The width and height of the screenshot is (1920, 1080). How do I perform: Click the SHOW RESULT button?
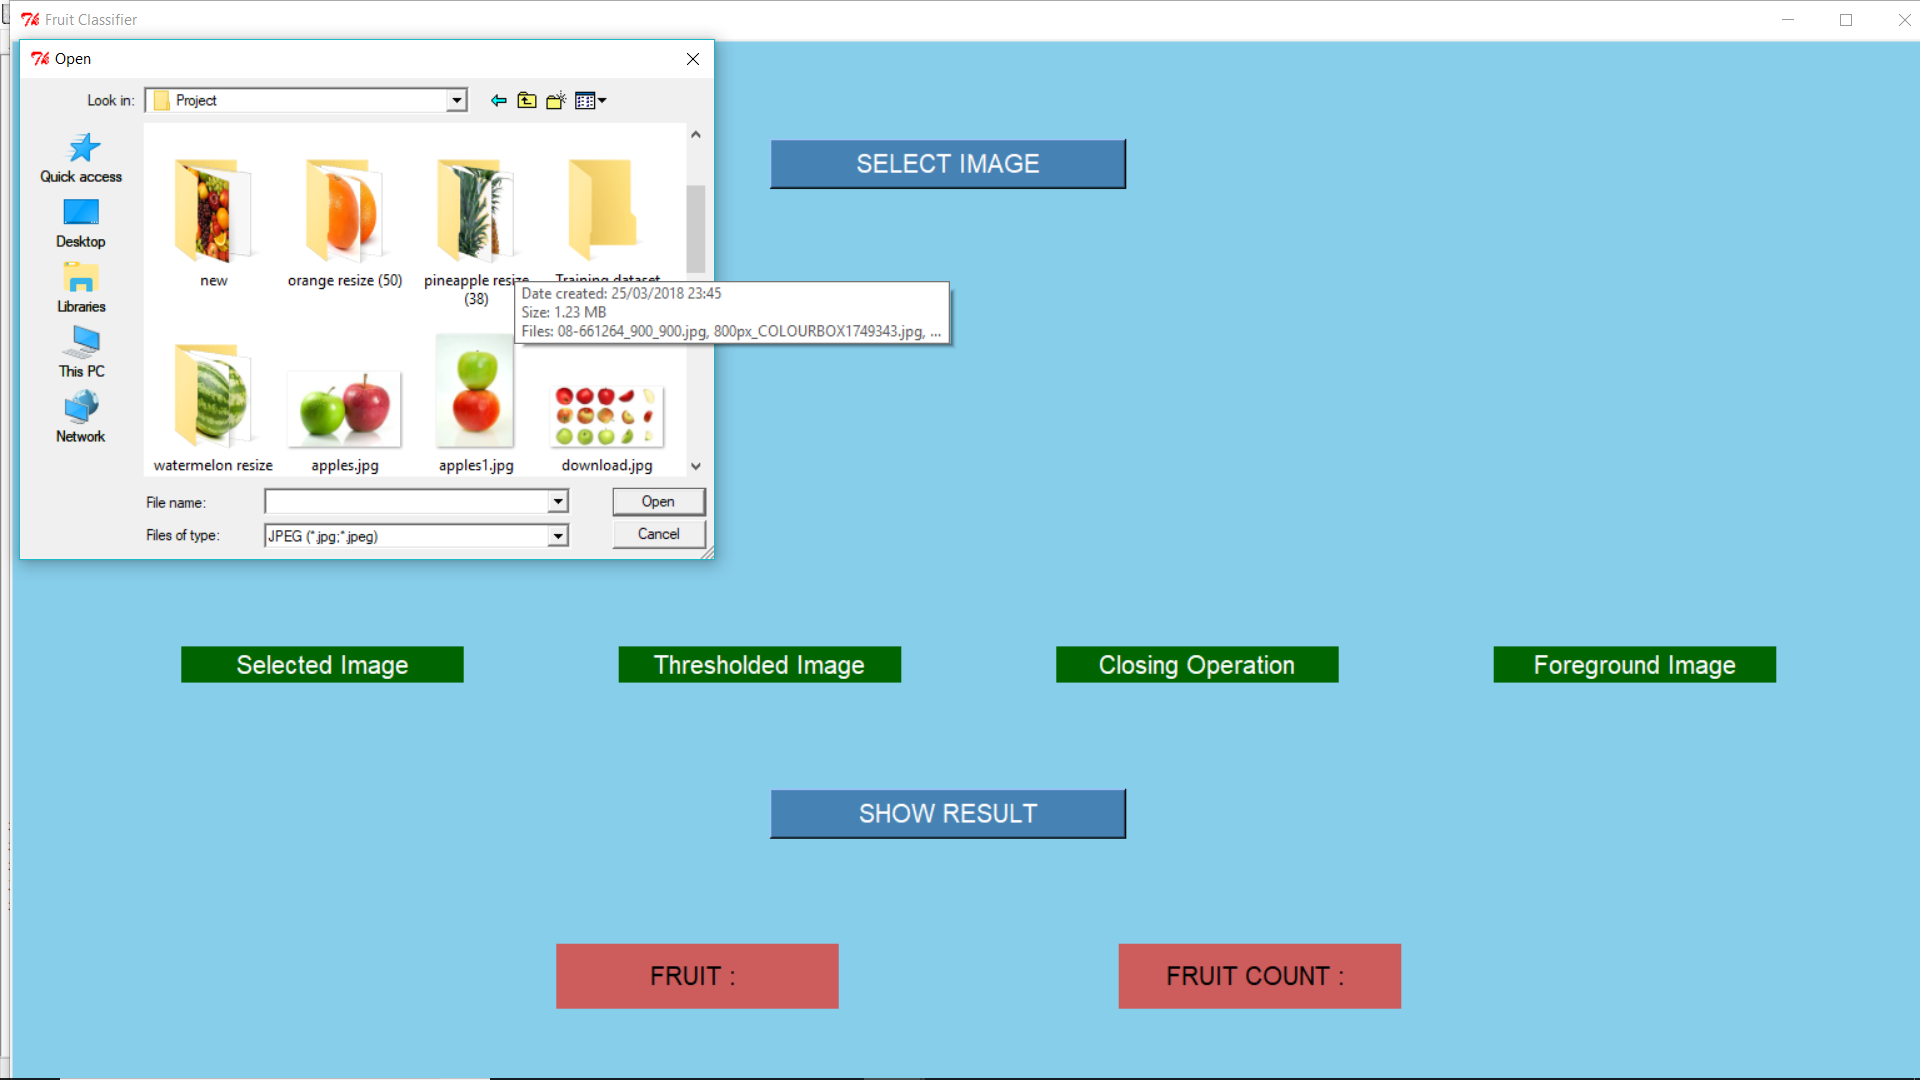pos(947,814)
